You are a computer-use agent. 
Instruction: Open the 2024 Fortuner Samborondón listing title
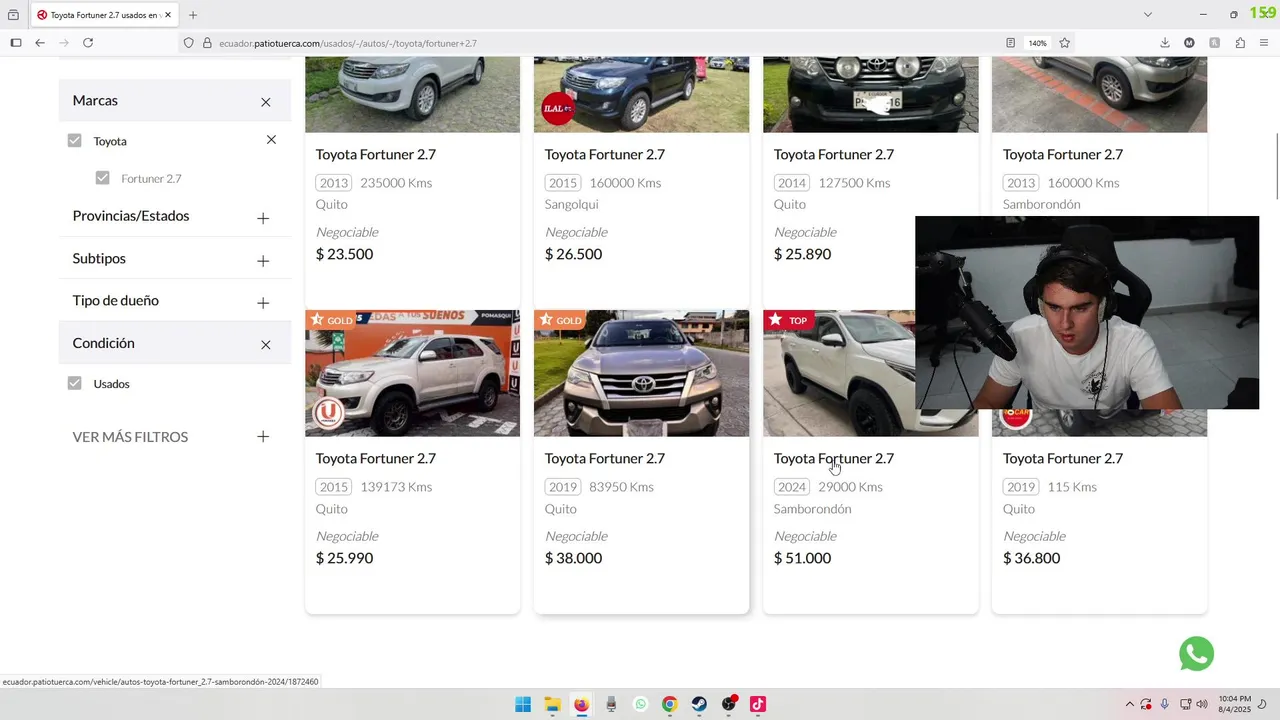[x=833, y=458]
